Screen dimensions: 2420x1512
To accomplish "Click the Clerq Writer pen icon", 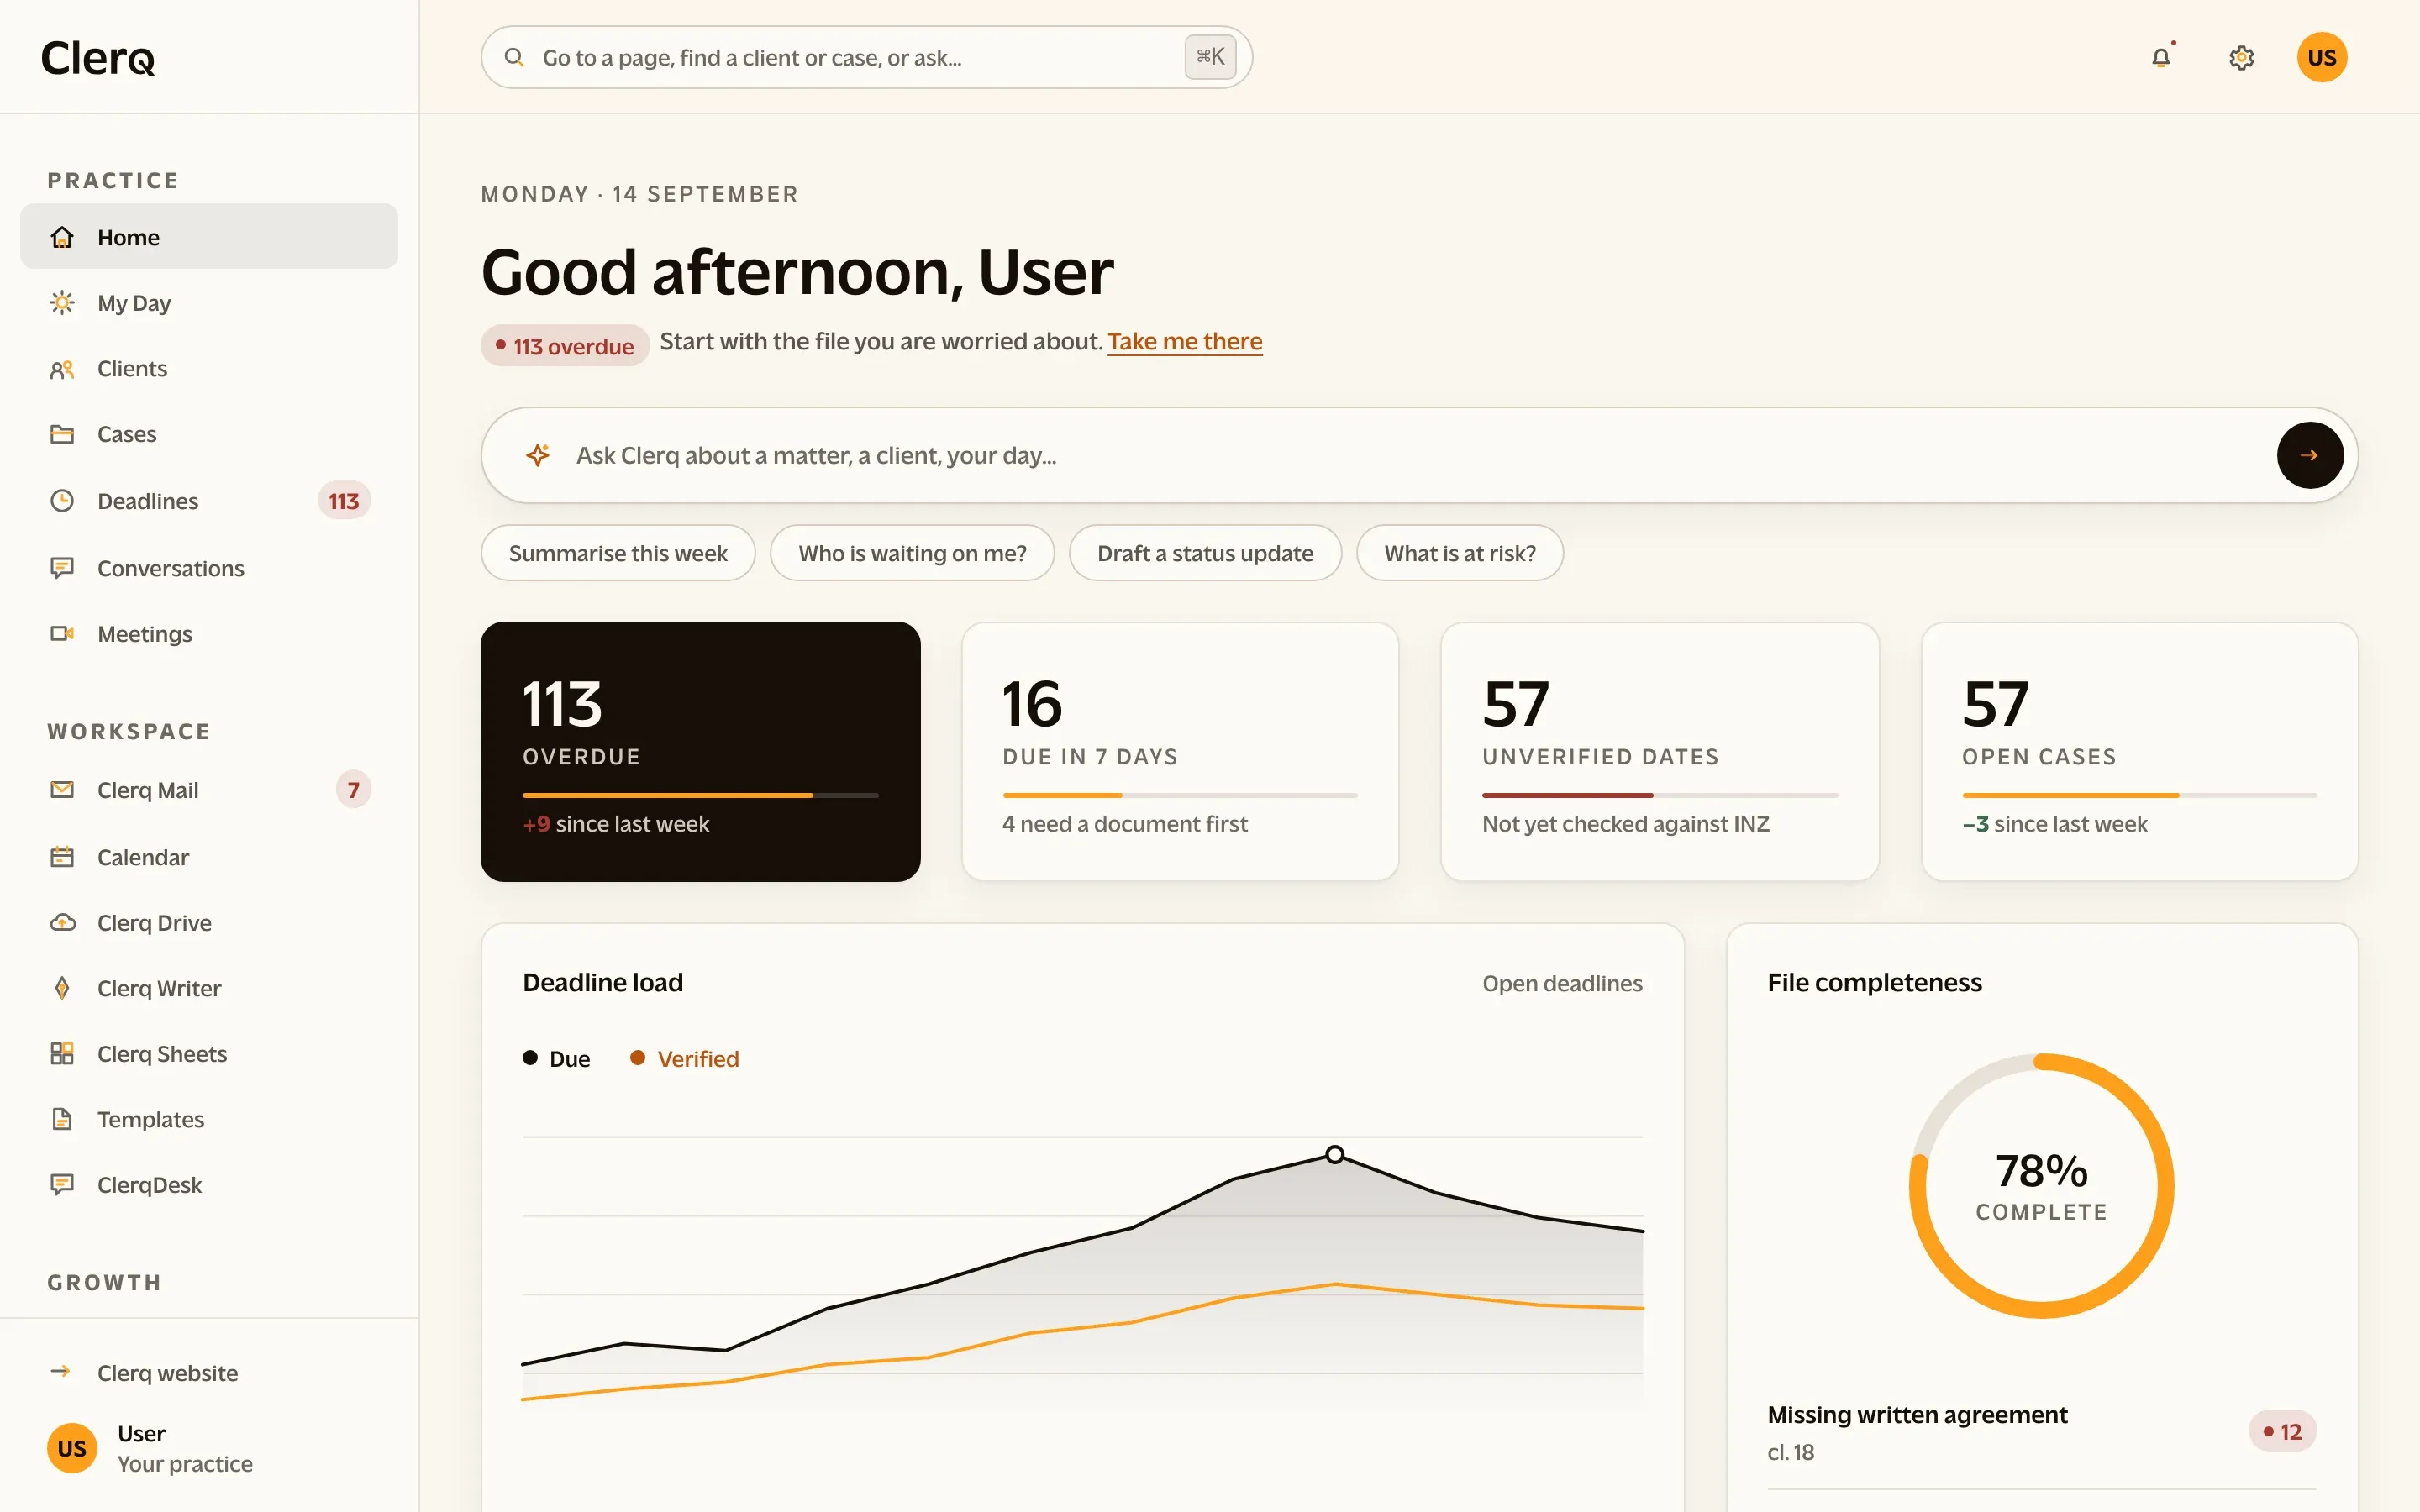I will (62, 988).
